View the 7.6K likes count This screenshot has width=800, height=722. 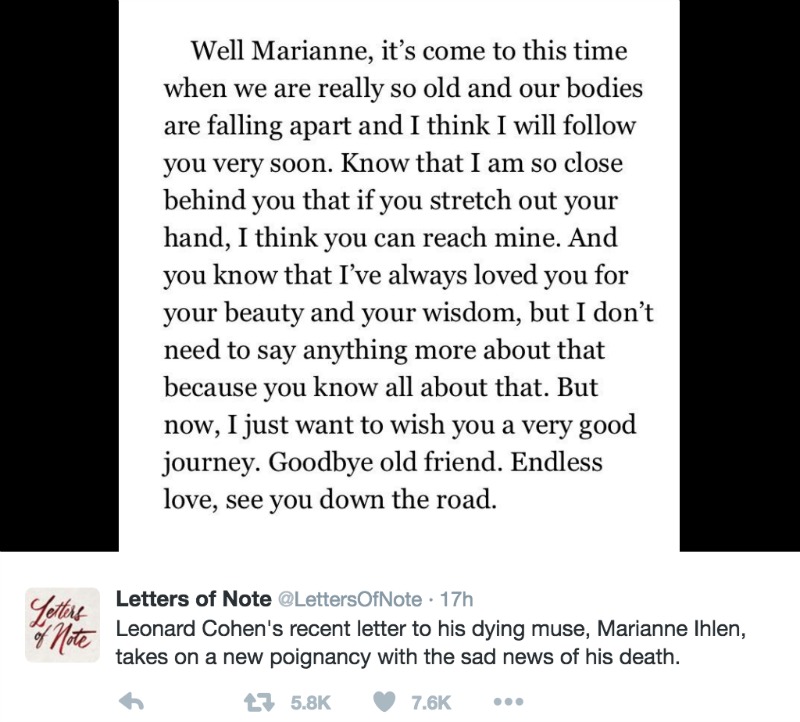coord(431,703)
